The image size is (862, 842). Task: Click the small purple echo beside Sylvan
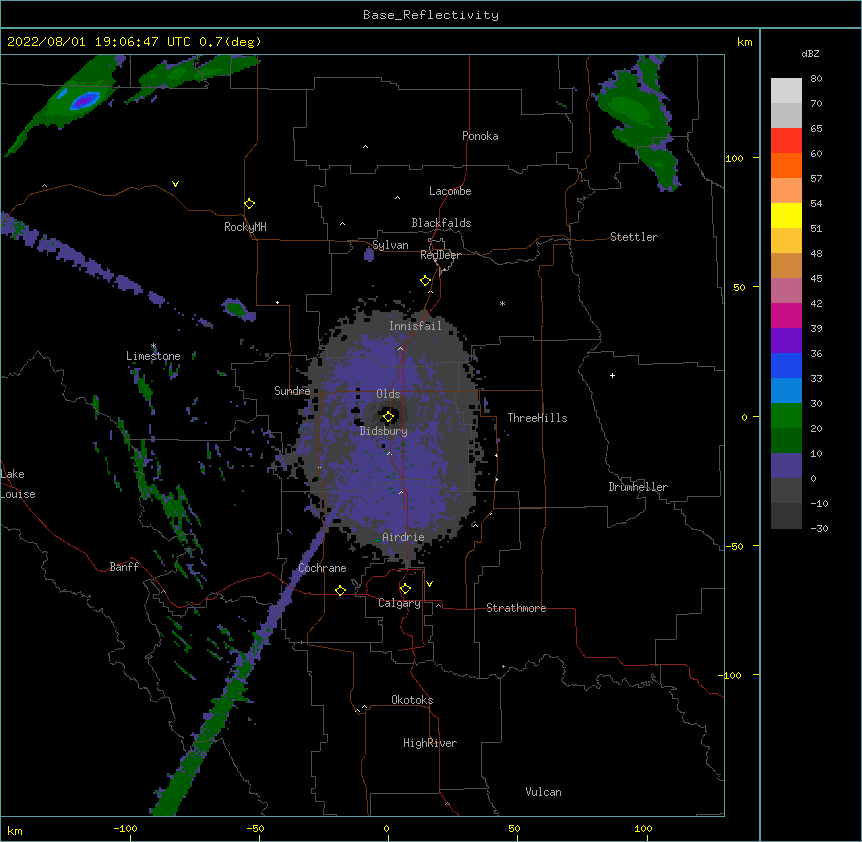click(x=369, y=254)
